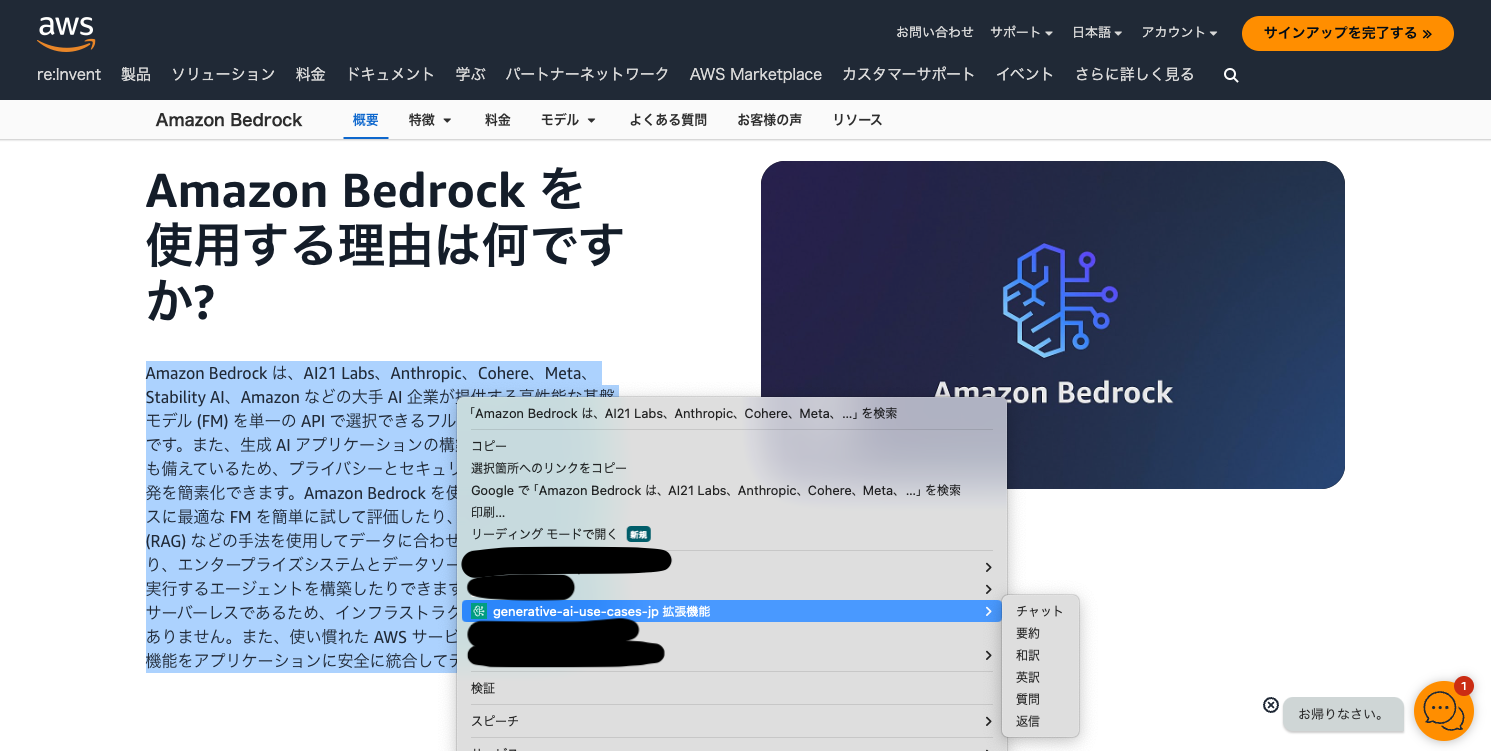Click the Amazon Bedrock subnav title
This screenshot has height=751, width=1491.
tap(229, 120)
